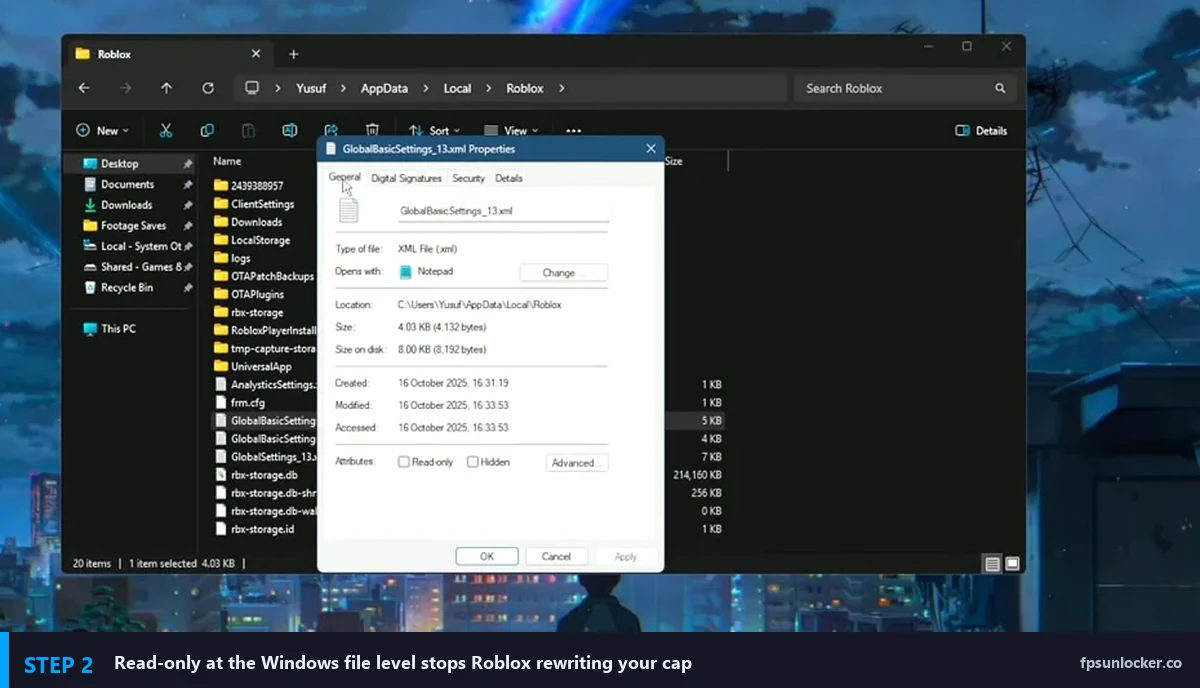Click the document icon beside the filename field
The width and height of the screenshot is (1200, 688).
click(348, 210)
